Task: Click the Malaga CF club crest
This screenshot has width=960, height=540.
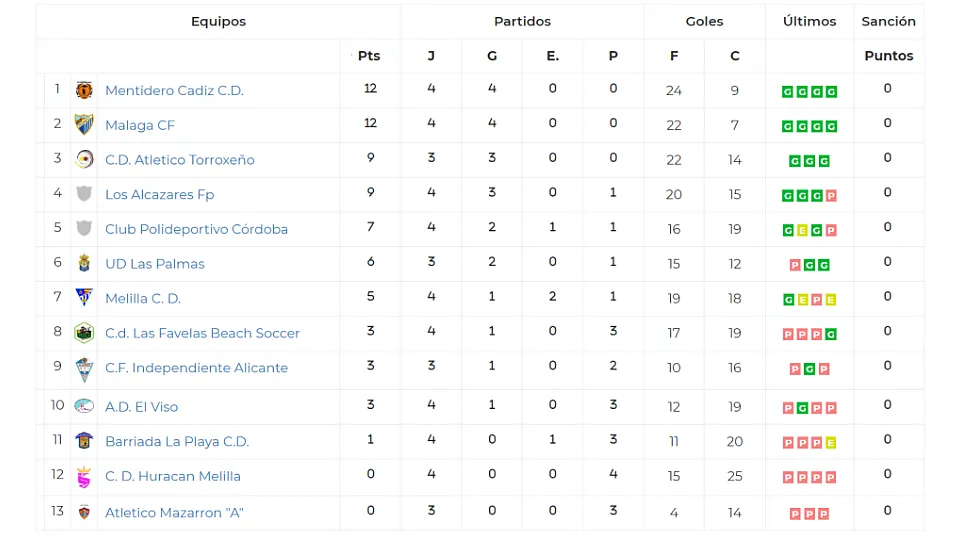Action: pyautogui.click(x=84, y=124)
